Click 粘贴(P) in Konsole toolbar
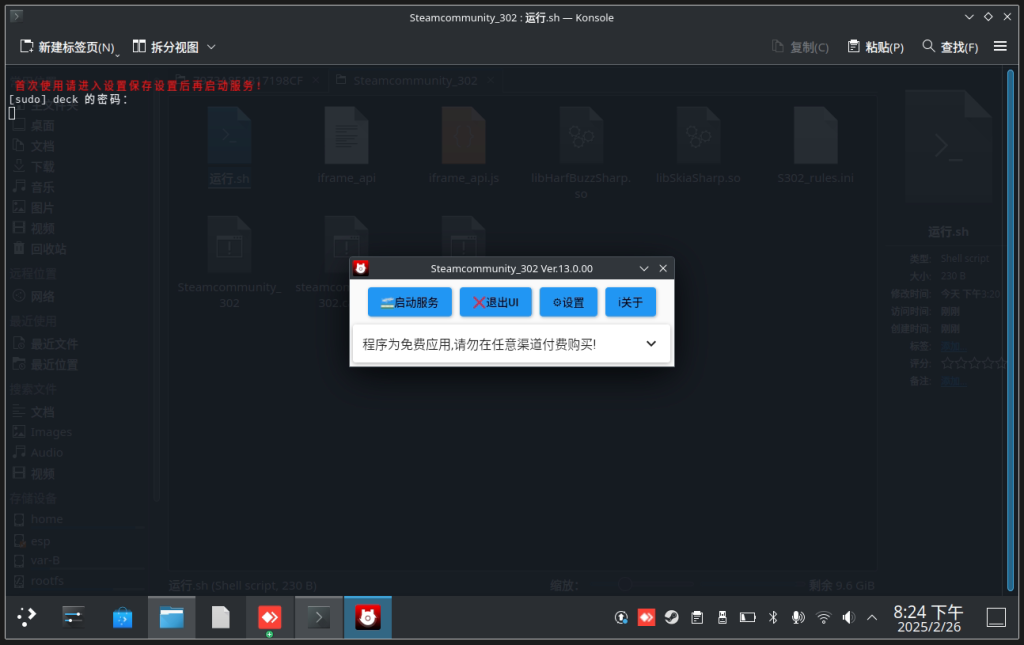Image resolution: width=1024 pixels, height=645 pixels. tap(876, 47)
